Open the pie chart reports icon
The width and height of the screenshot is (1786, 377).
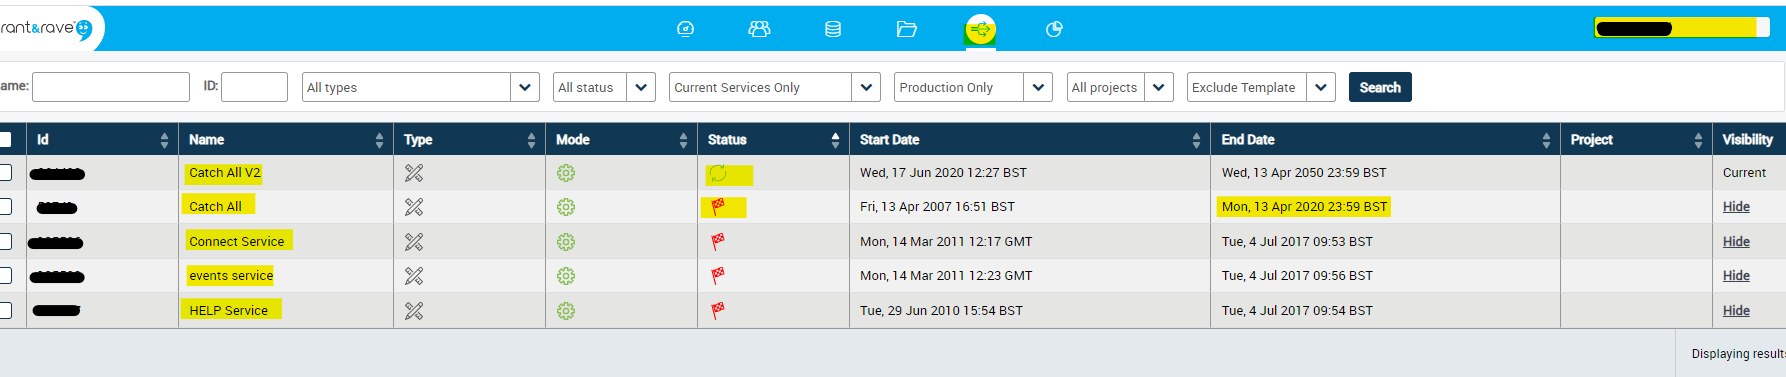click(1054, 29)
